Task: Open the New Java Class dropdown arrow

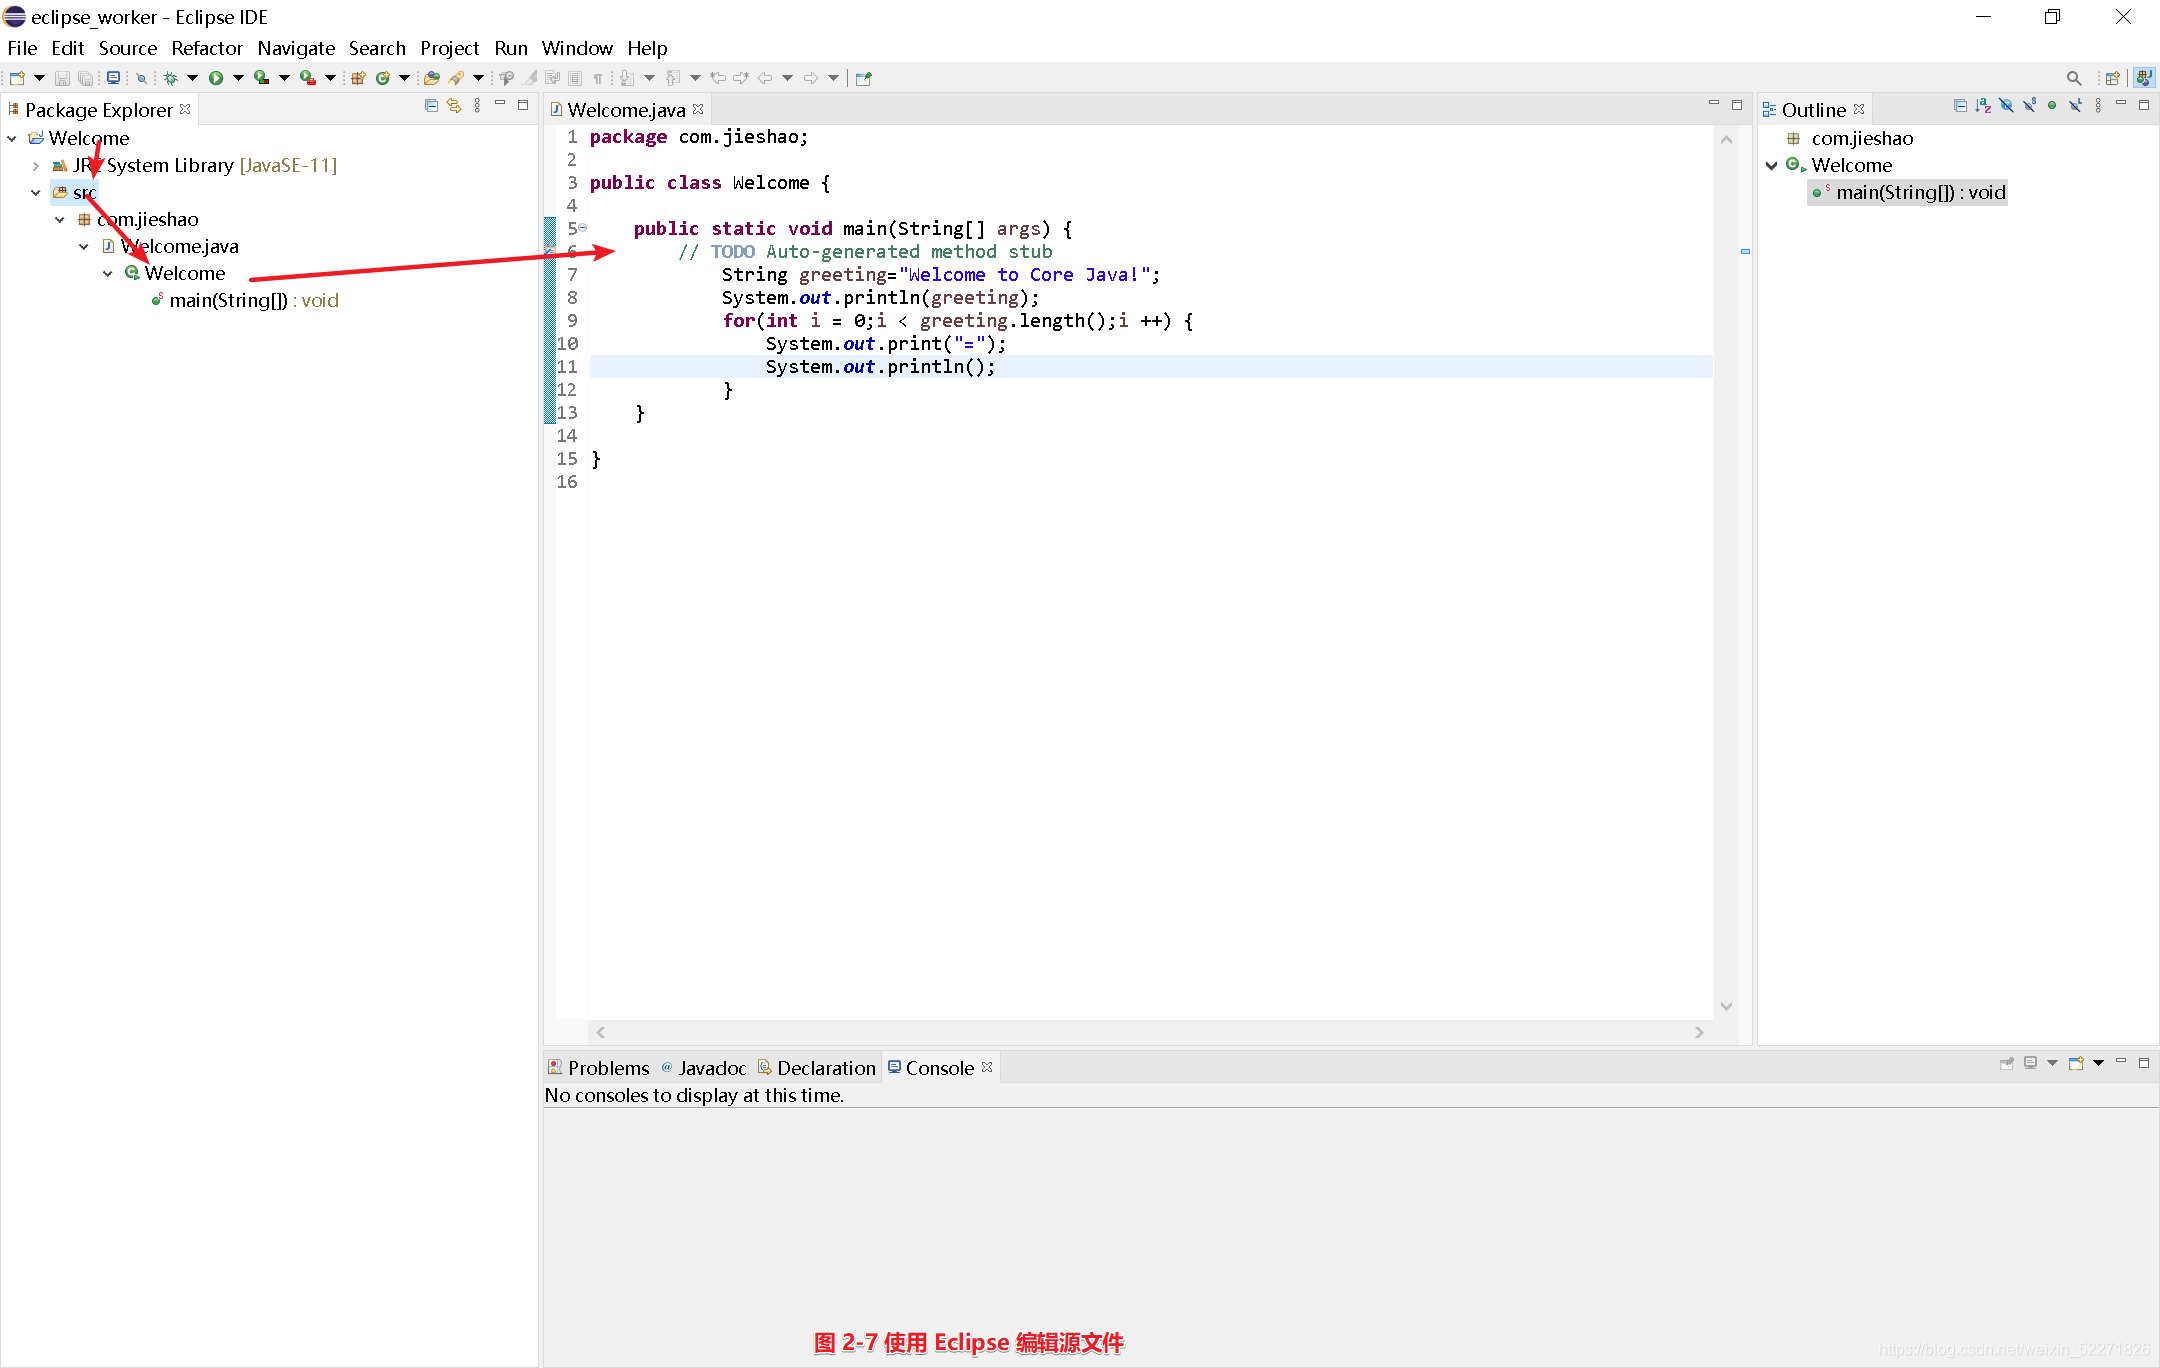Action: pyautogui.click(x=405, y=78)
